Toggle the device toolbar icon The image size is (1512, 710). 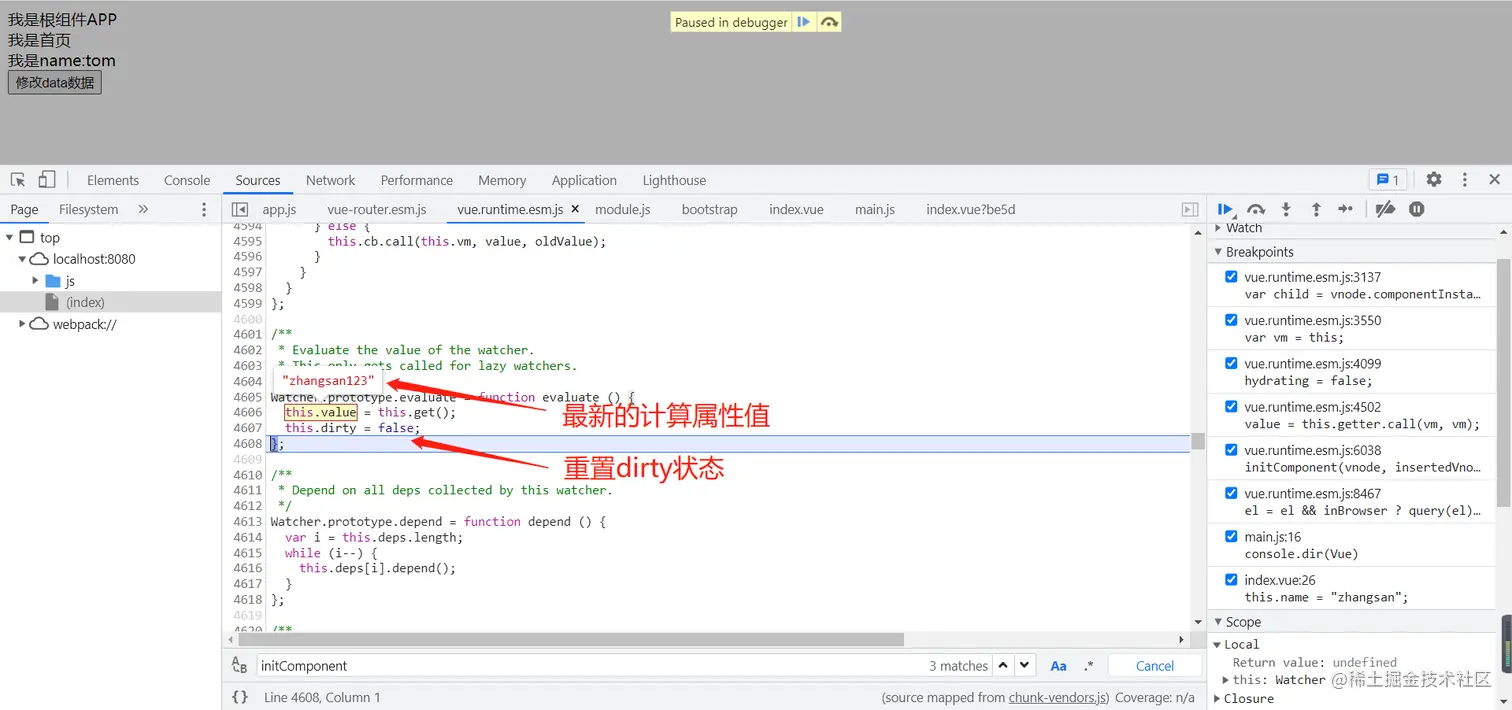click(47, 180)
